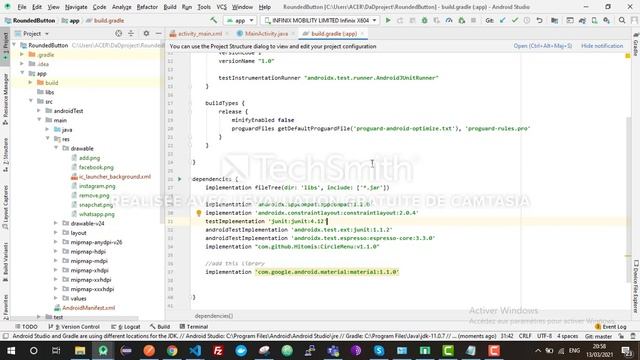The width and height of the screenshot is (640, 360).
Task: Select facebook.png in drawable folder
Action: (x=96, y=167)
